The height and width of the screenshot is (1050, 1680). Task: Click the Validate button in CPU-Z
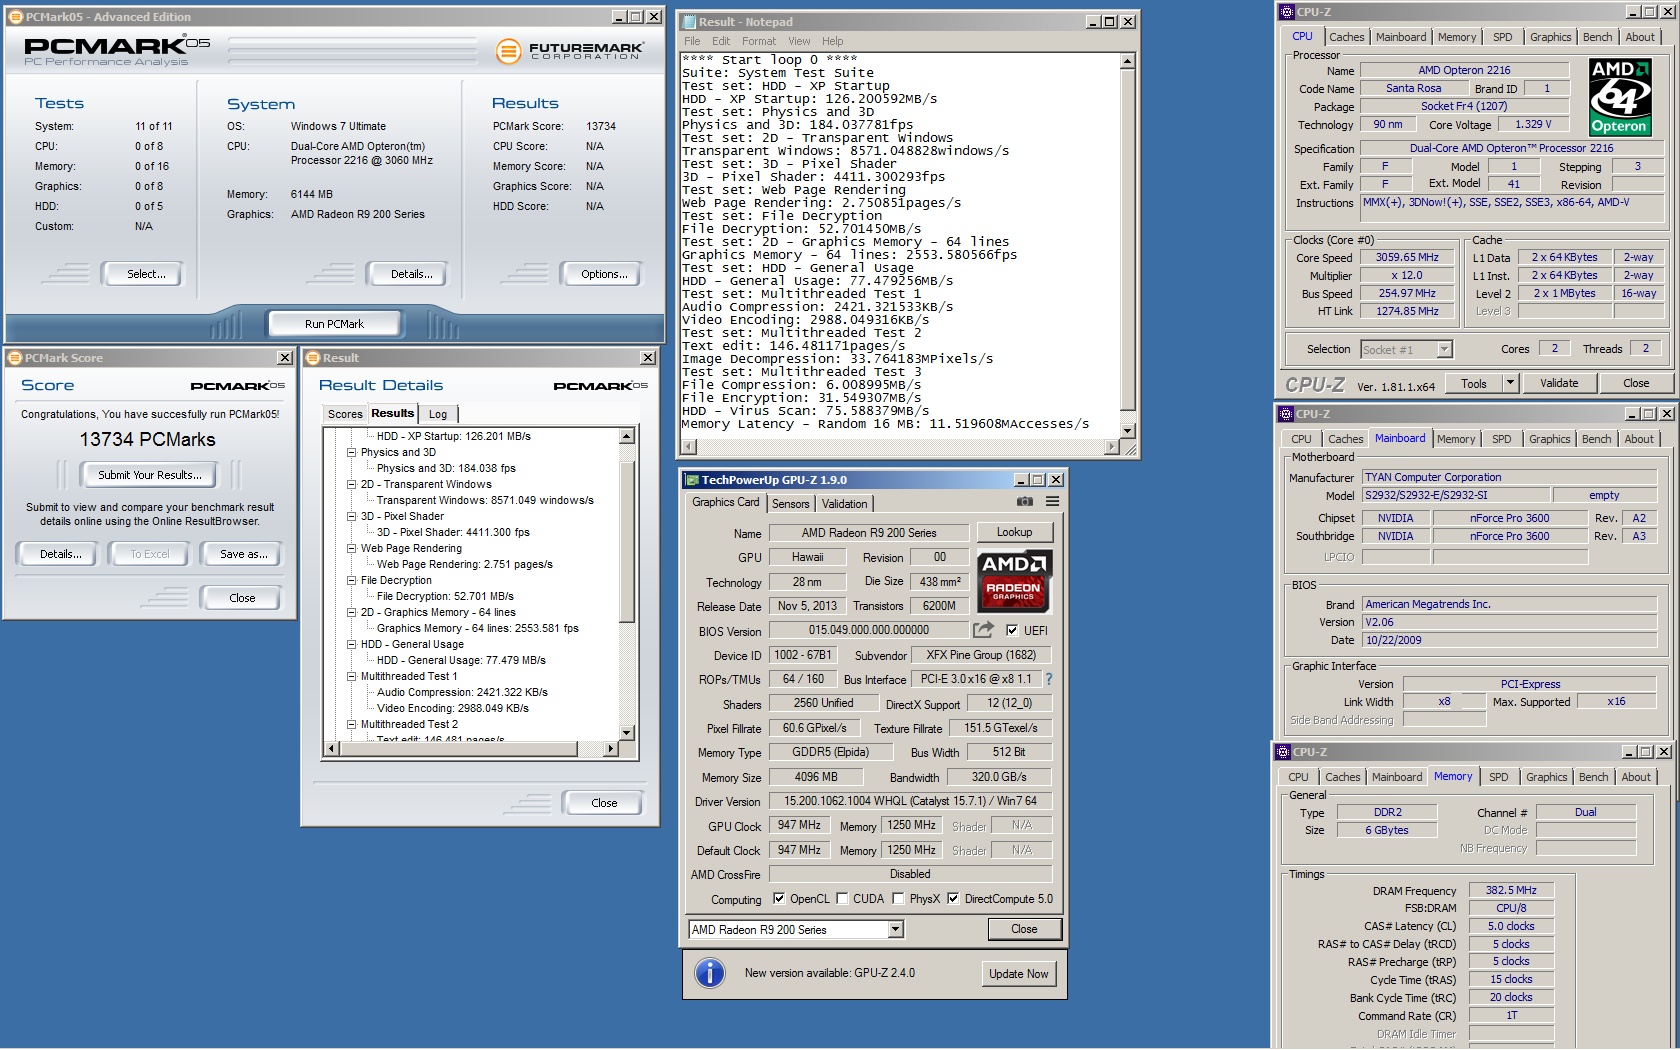coord(1558,383)
